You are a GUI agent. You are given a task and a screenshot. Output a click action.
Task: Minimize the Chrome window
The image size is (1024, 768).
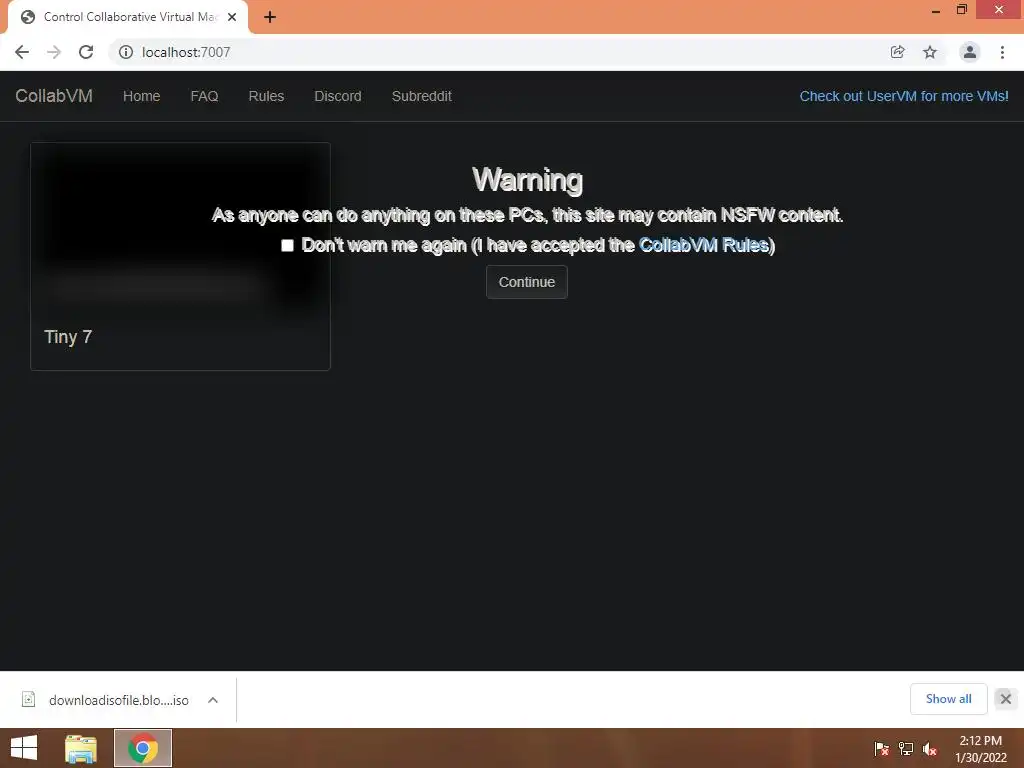[x=935, y=10]
